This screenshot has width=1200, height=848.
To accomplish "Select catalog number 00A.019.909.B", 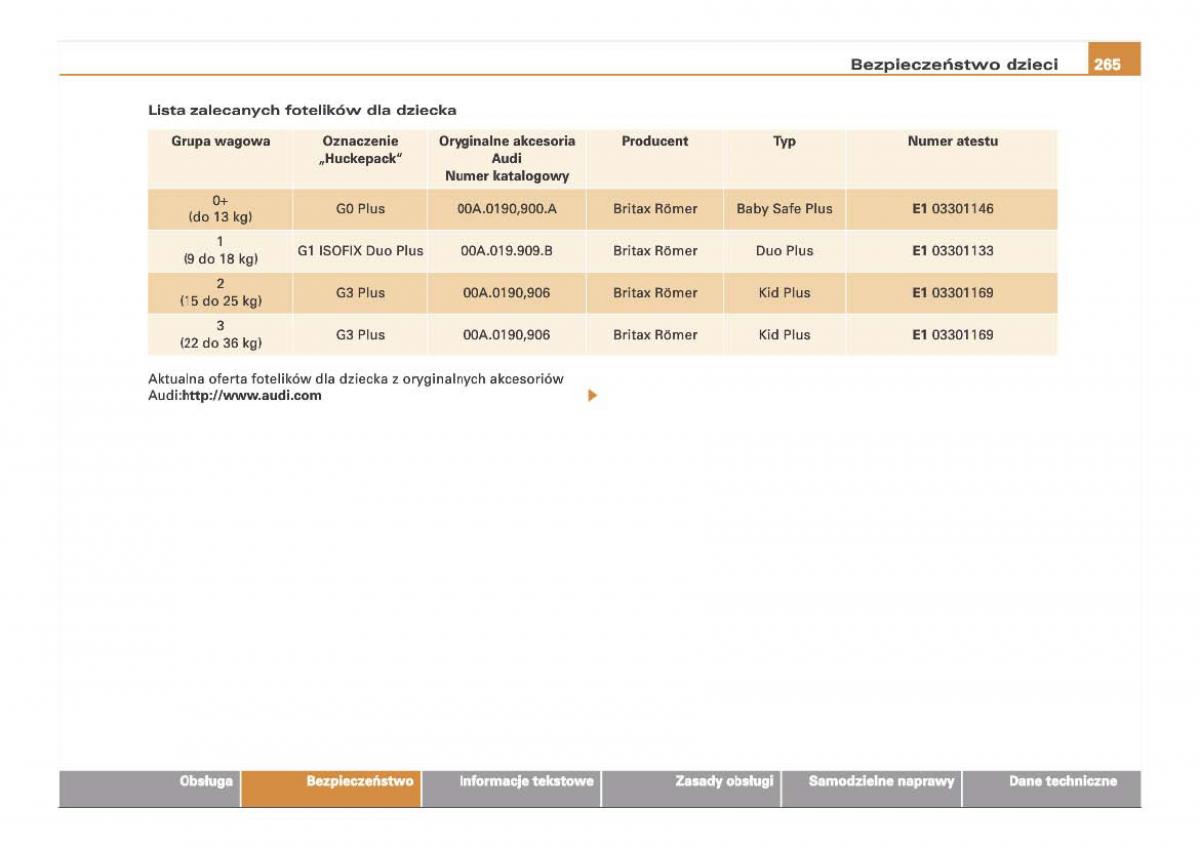I will pyautogui.click(x=507, y=251).
